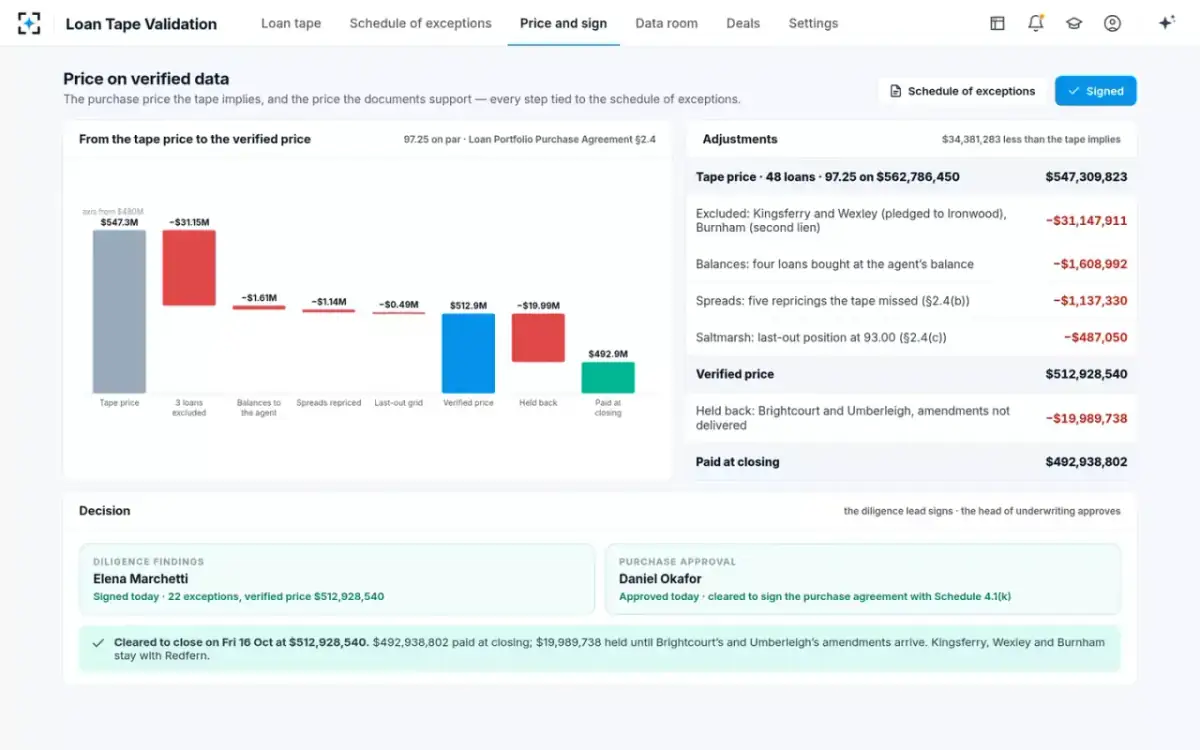Click Balances: four loans bought row text

[x=835, y=264]
